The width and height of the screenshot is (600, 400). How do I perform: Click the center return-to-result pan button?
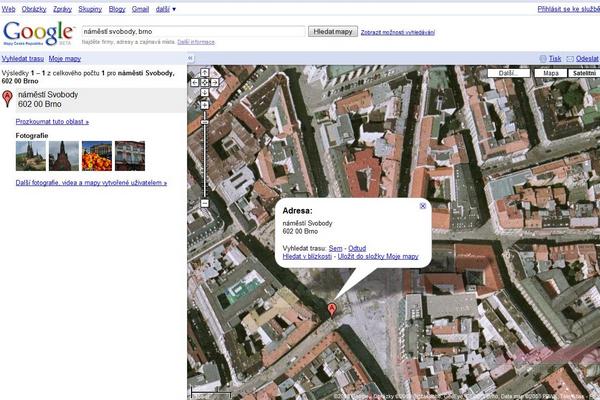[x=204, y=82]
